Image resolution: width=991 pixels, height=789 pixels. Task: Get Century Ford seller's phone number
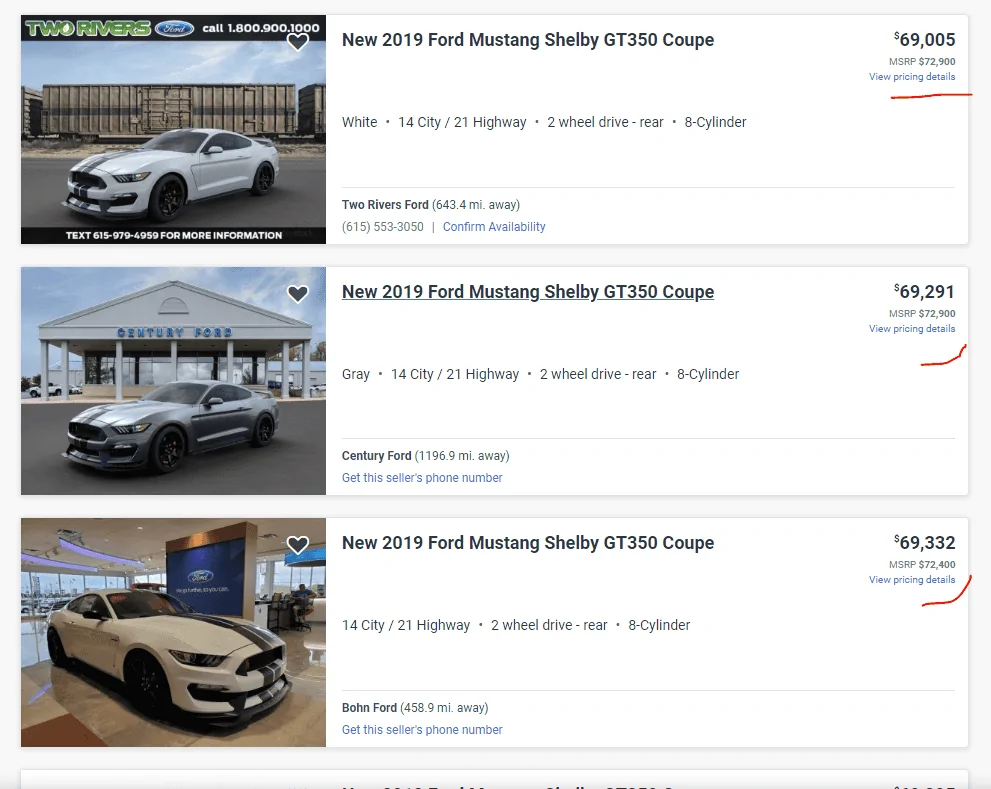pyautogui.click(x=422, y=478)
